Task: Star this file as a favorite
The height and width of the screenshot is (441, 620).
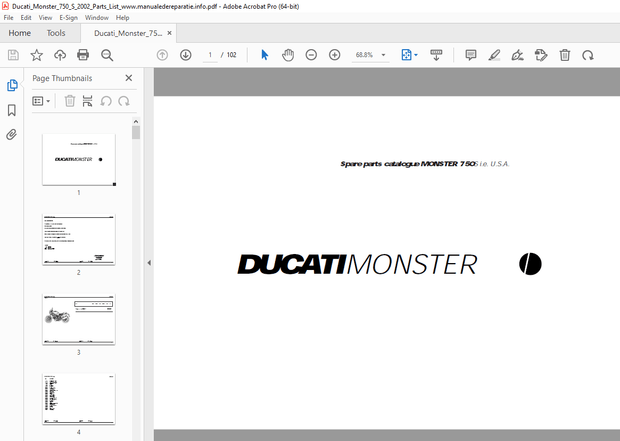Action: [37, 55]
